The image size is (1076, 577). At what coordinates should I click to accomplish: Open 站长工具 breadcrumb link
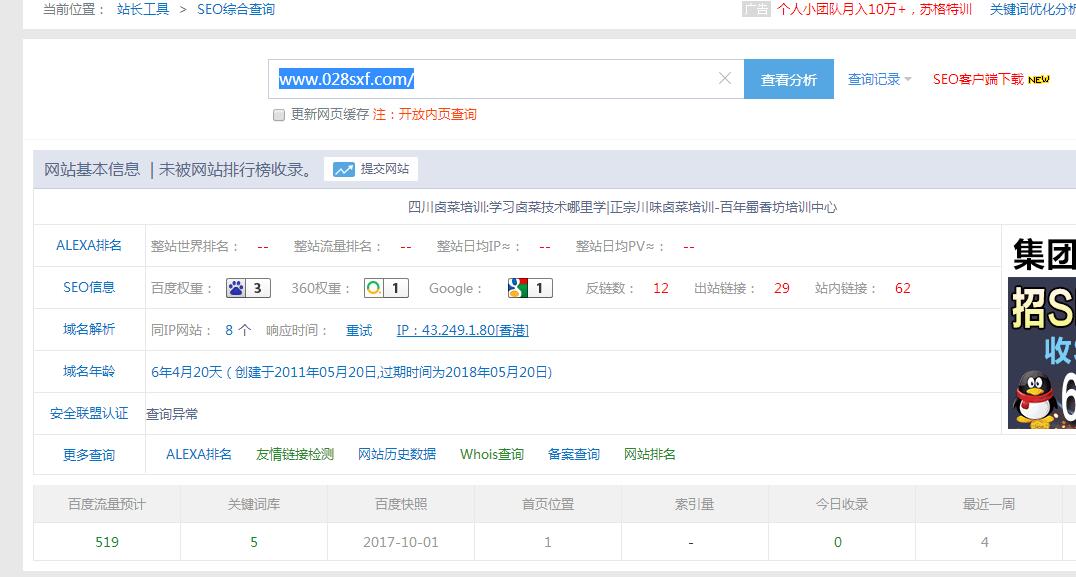pos(142,9)
